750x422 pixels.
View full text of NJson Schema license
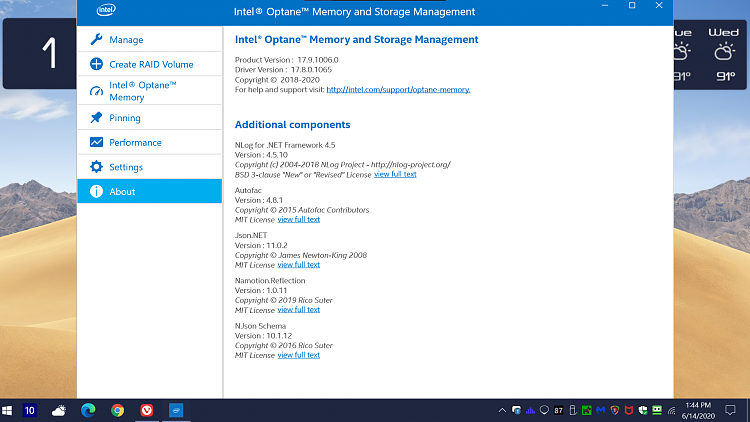298,355
